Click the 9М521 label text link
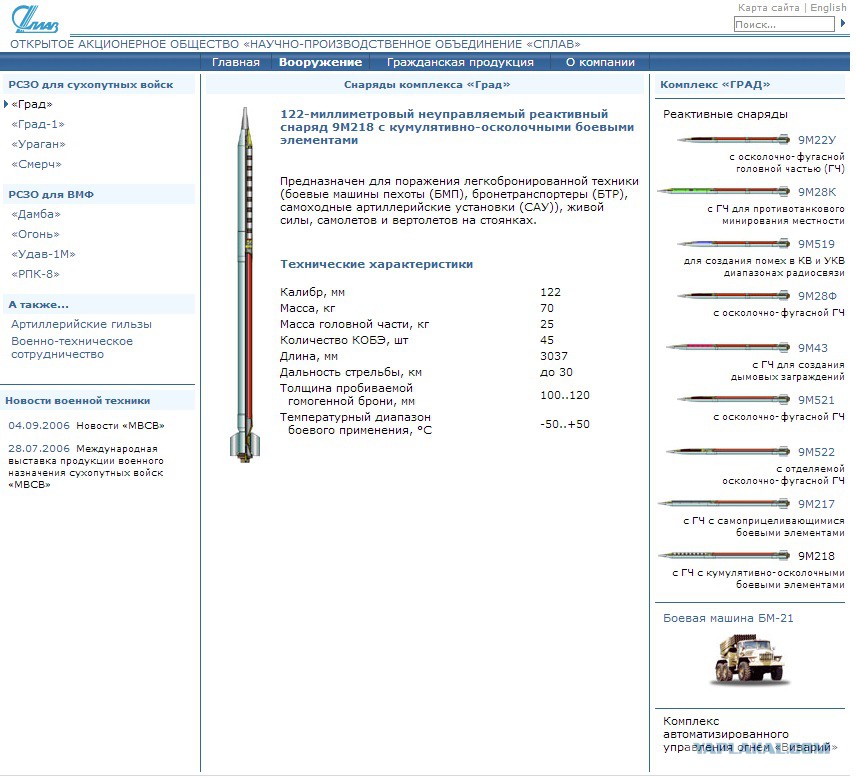 tap(816, 400)
